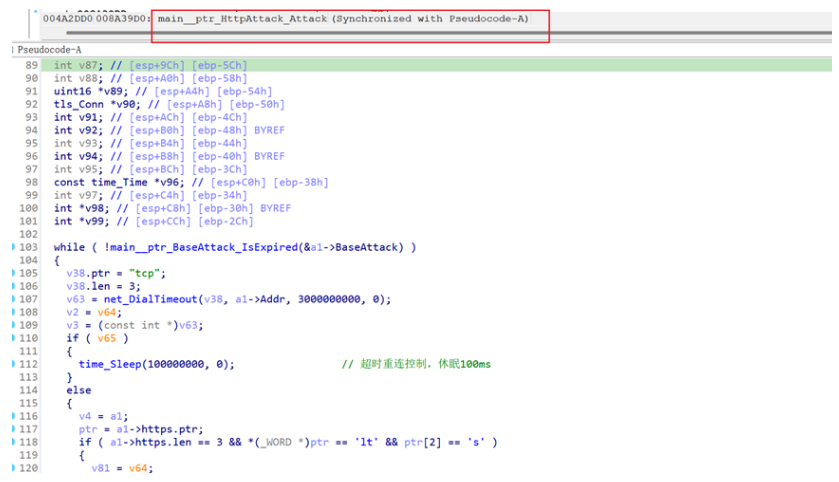Click the breakpoint dot on line 120

(x=13, y=468)
